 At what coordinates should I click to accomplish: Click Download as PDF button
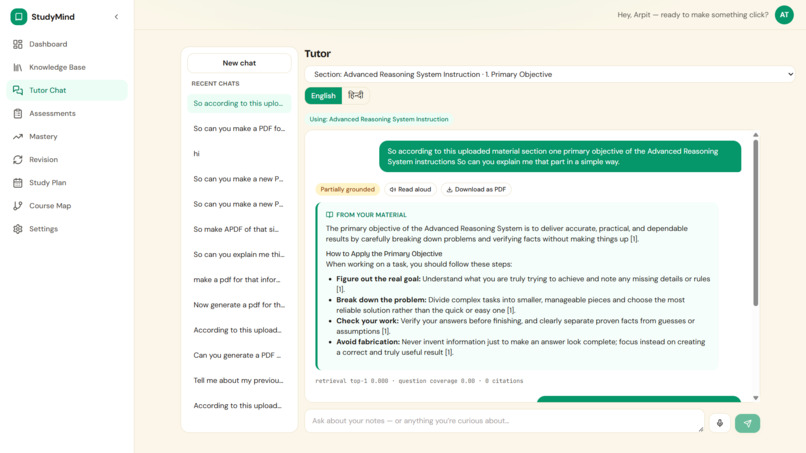click(476, 189)
